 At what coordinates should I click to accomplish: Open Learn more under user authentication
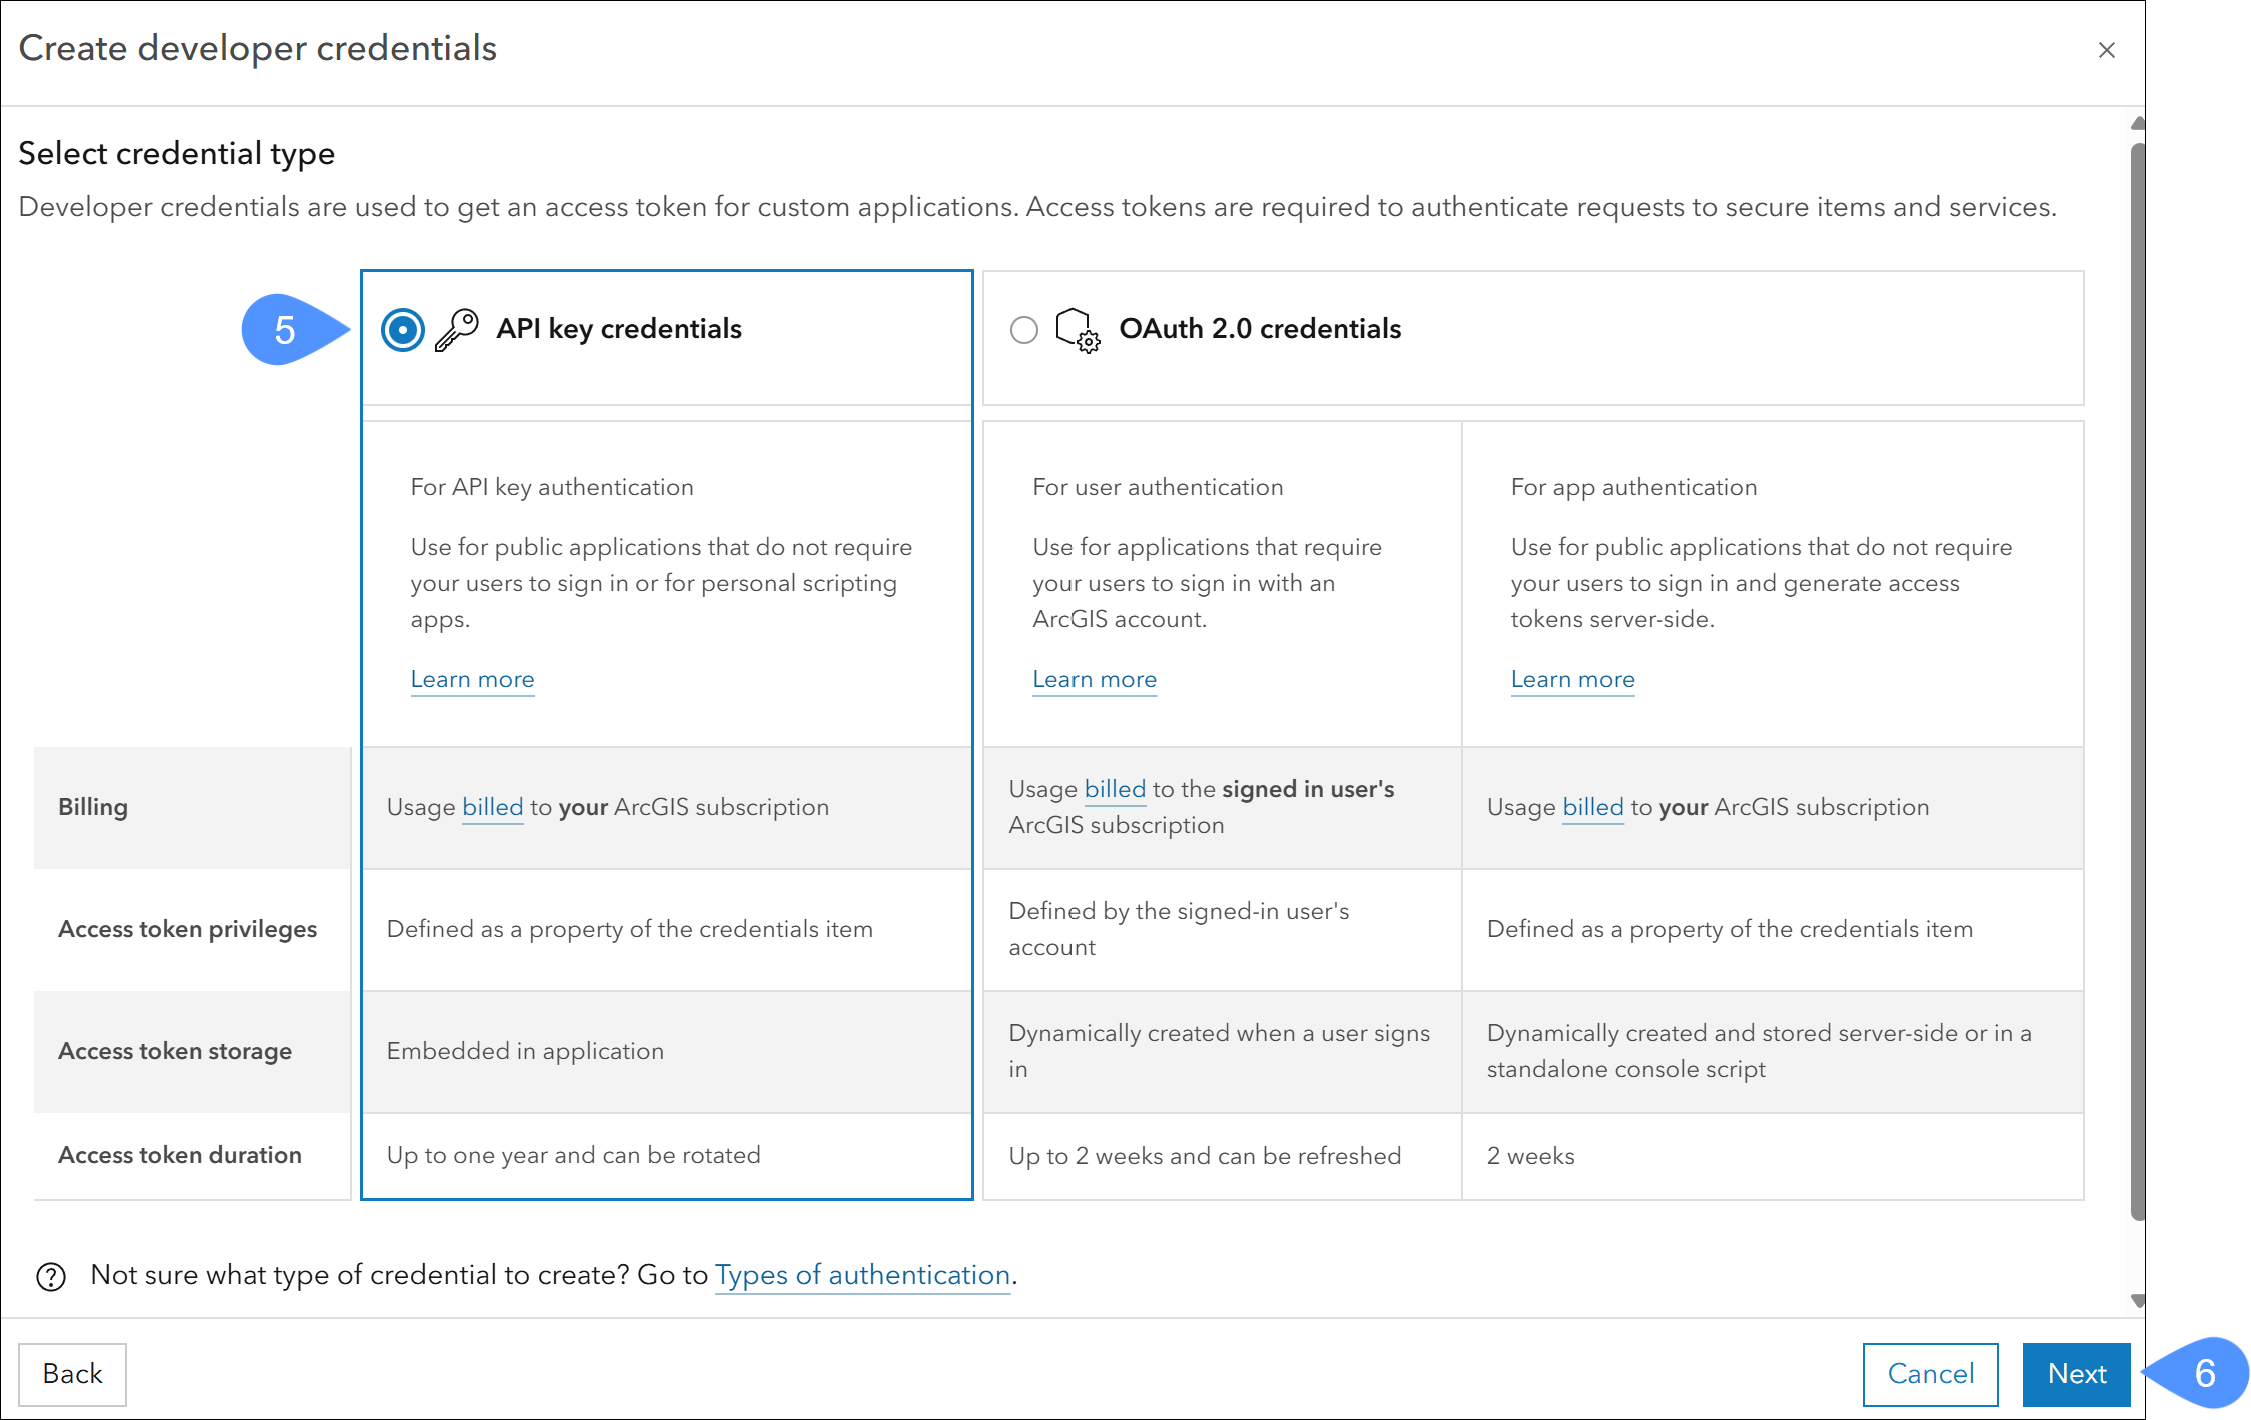[1094, 679]
